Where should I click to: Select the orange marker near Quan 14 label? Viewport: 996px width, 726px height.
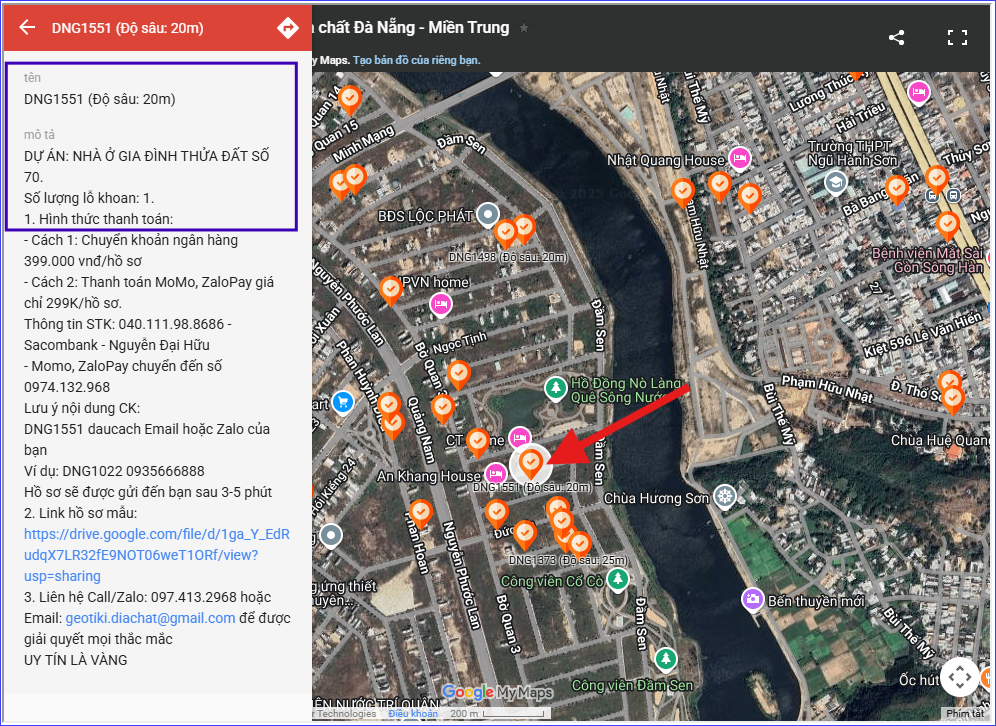point(349,100)
